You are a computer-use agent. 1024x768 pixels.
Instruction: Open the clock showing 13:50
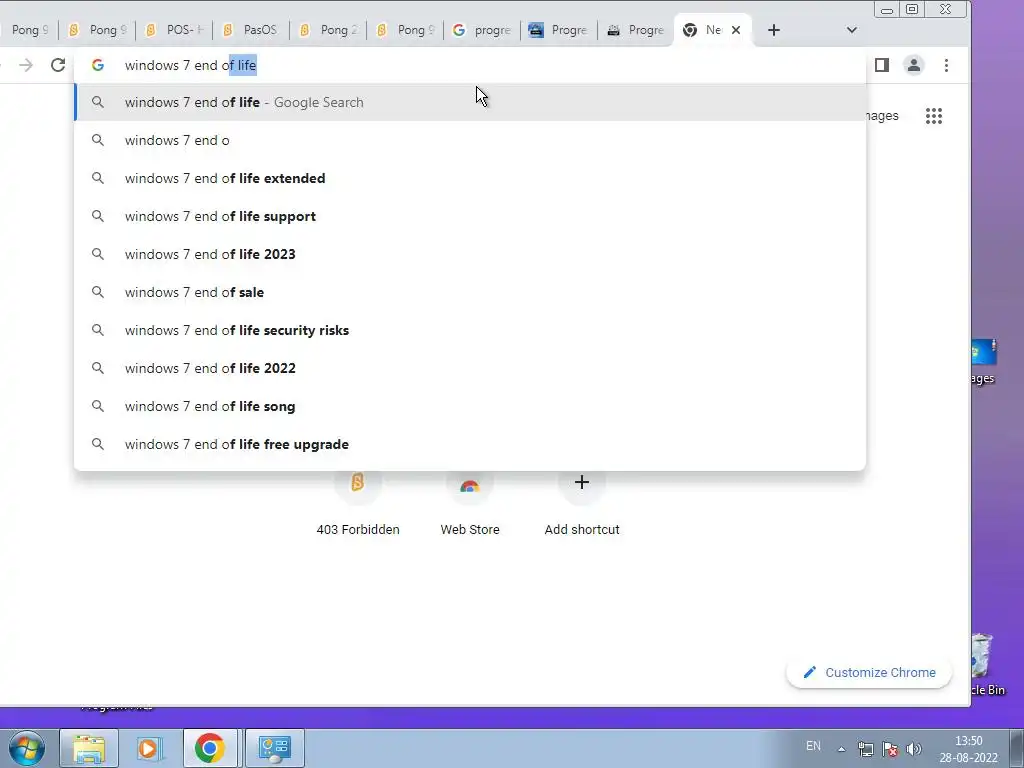pos(968,749)
